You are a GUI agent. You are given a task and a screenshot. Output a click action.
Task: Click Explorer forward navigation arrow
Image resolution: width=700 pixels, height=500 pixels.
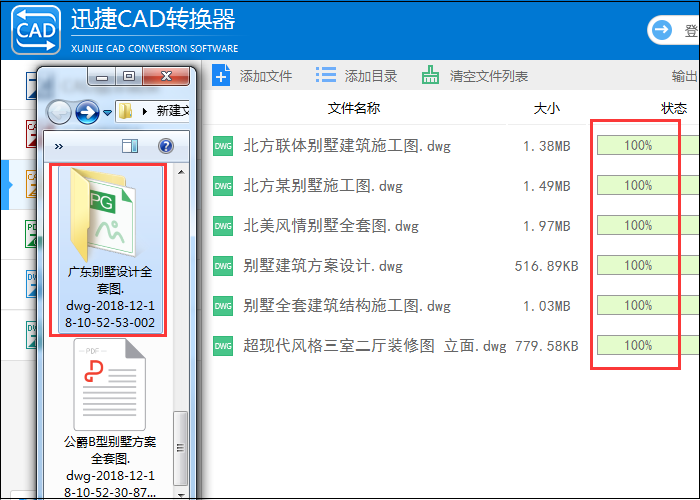point(88,112)
